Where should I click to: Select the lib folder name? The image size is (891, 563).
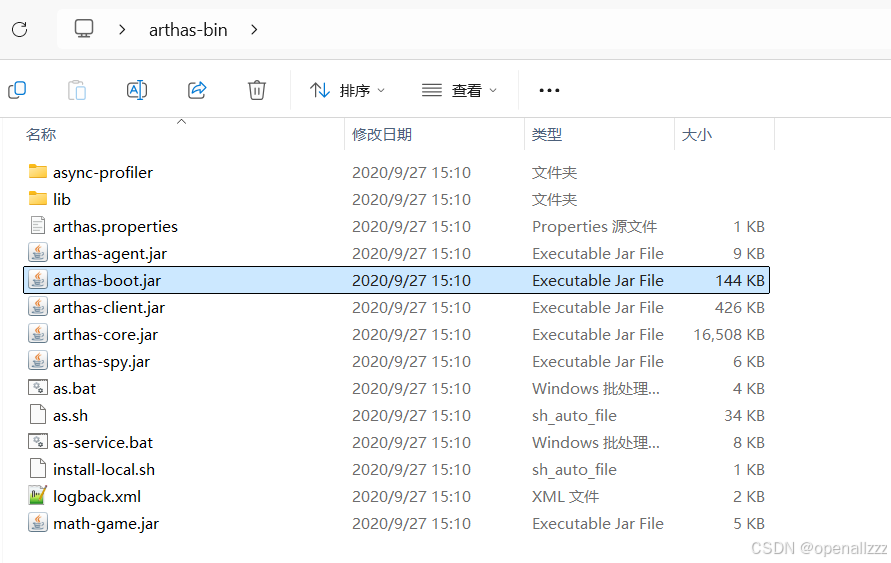[61, 199]
